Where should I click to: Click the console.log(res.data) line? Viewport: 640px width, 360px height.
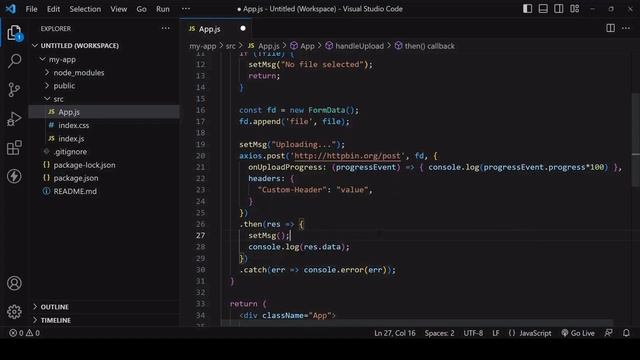click(299, 247)
